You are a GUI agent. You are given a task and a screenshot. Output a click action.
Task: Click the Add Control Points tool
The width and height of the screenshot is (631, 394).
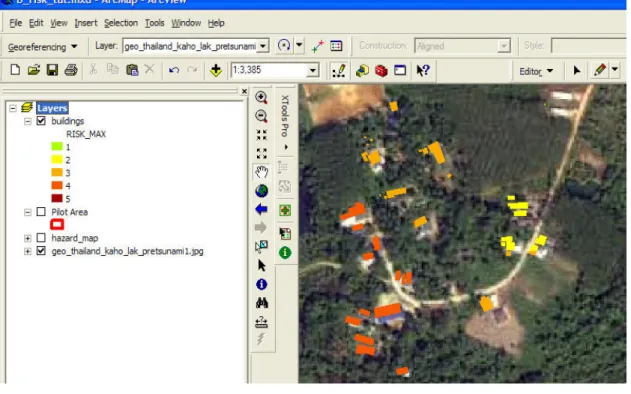pyautogui.click(x=318, y=46)
